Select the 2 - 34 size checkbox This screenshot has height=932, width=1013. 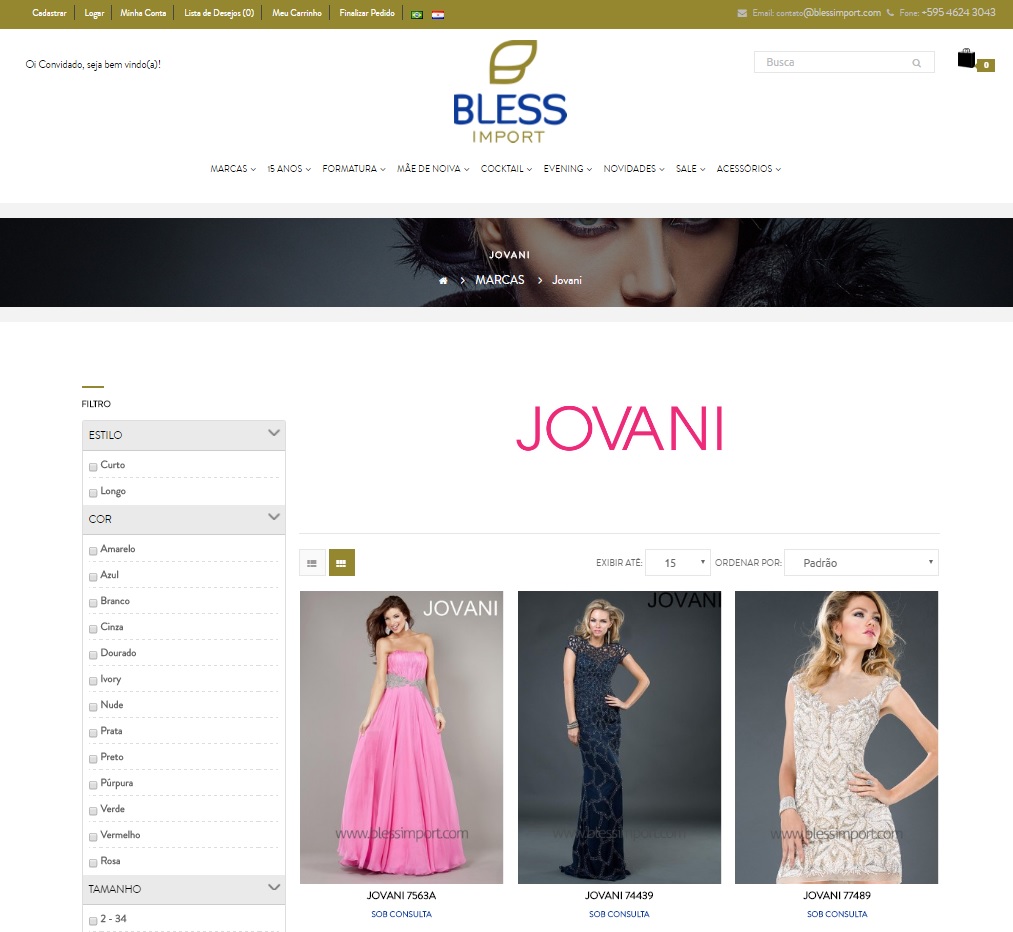point(92,920)
